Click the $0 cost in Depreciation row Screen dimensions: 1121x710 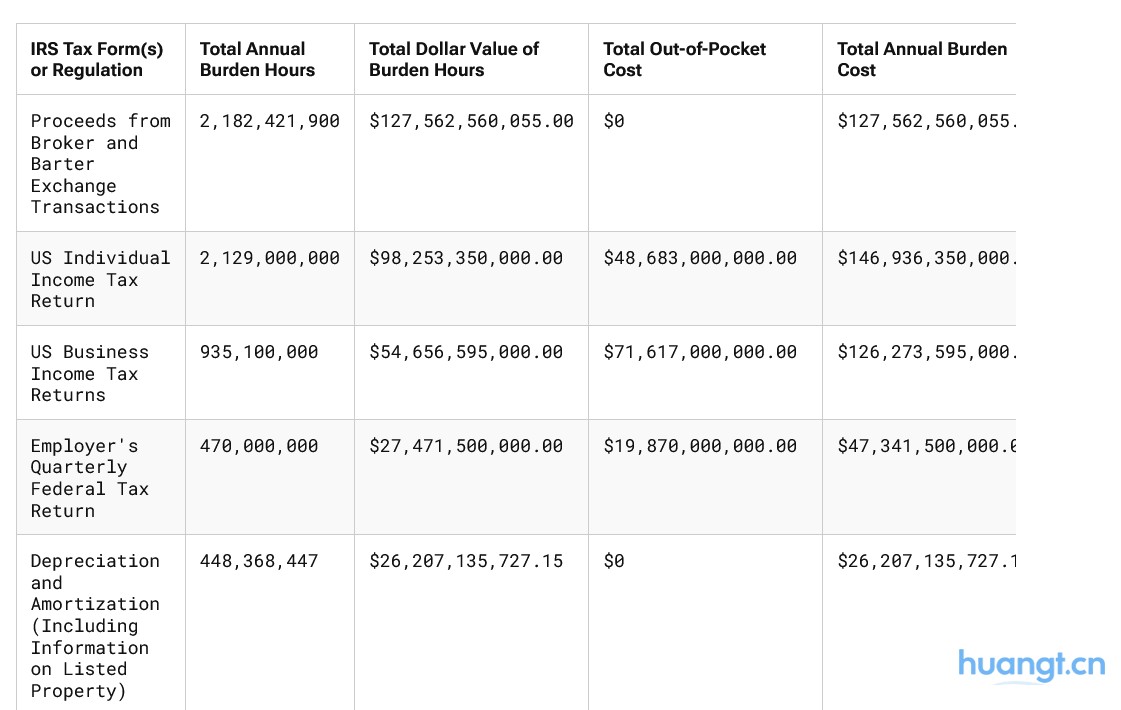point(614,561)
